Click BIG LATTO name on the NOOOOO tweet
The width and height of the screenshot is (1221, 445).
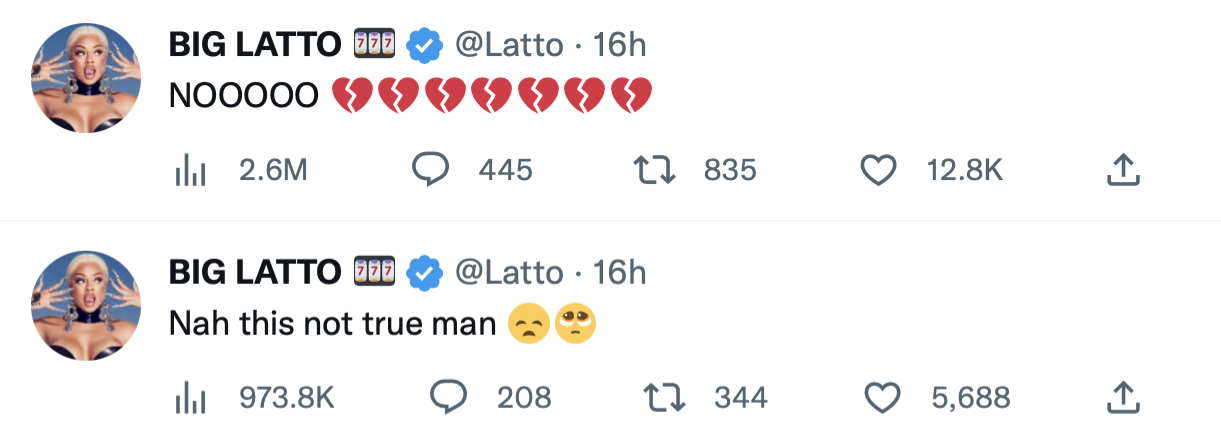pyautogui.click(x=256, y=44)
